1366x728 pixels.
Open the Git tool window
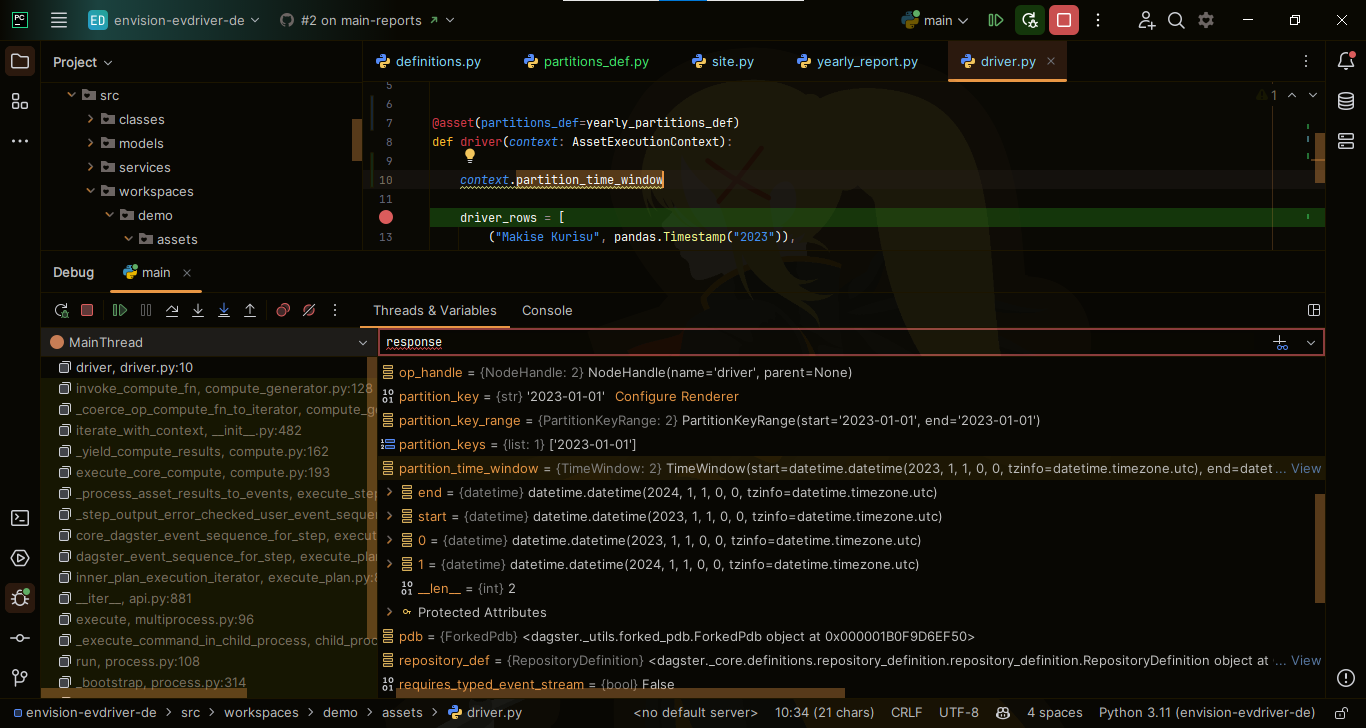tap(20, 678)
